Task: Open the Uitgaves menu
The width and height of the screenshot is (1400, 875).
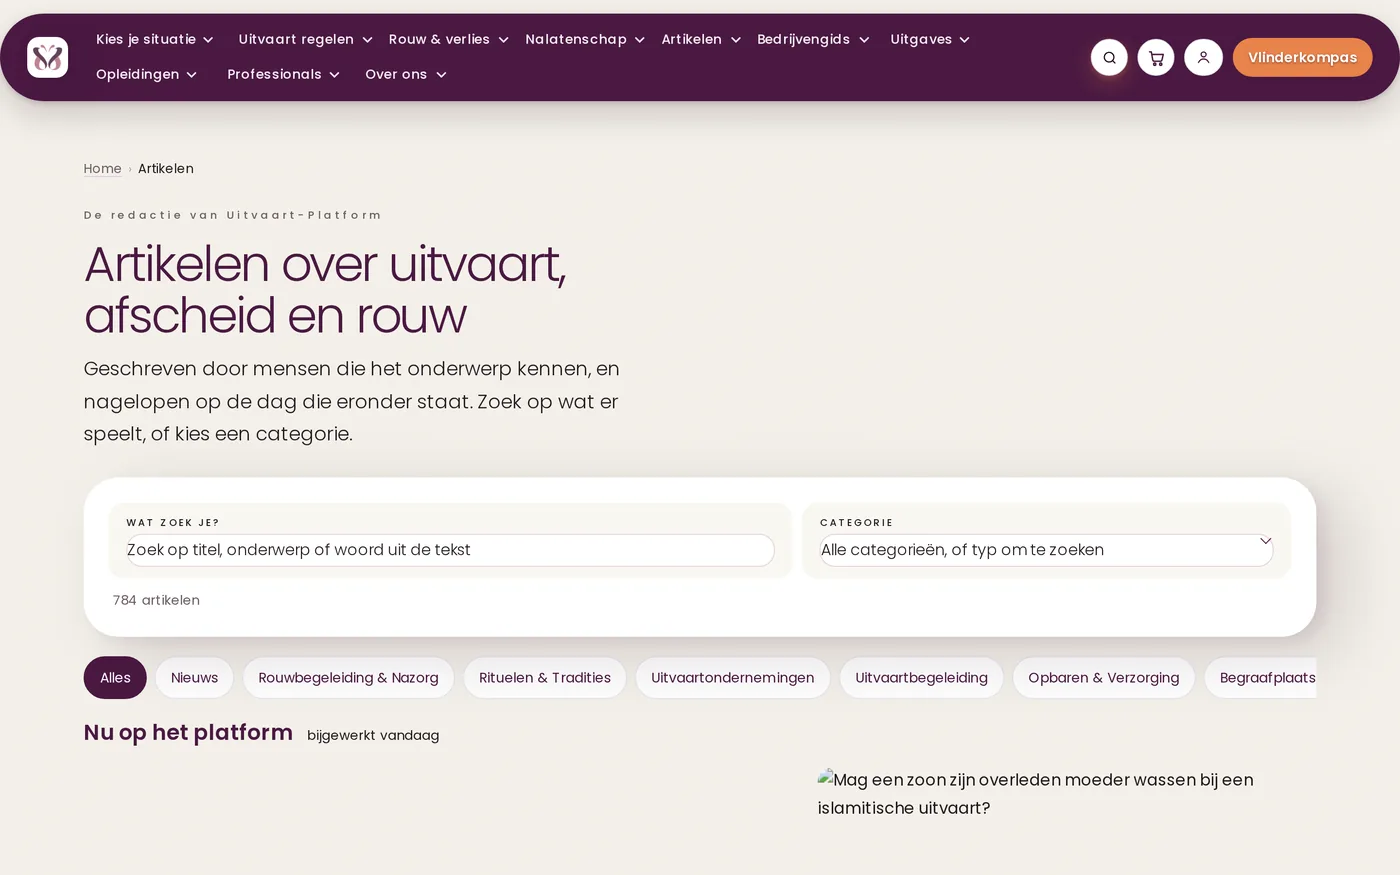Action: point(930,39)
